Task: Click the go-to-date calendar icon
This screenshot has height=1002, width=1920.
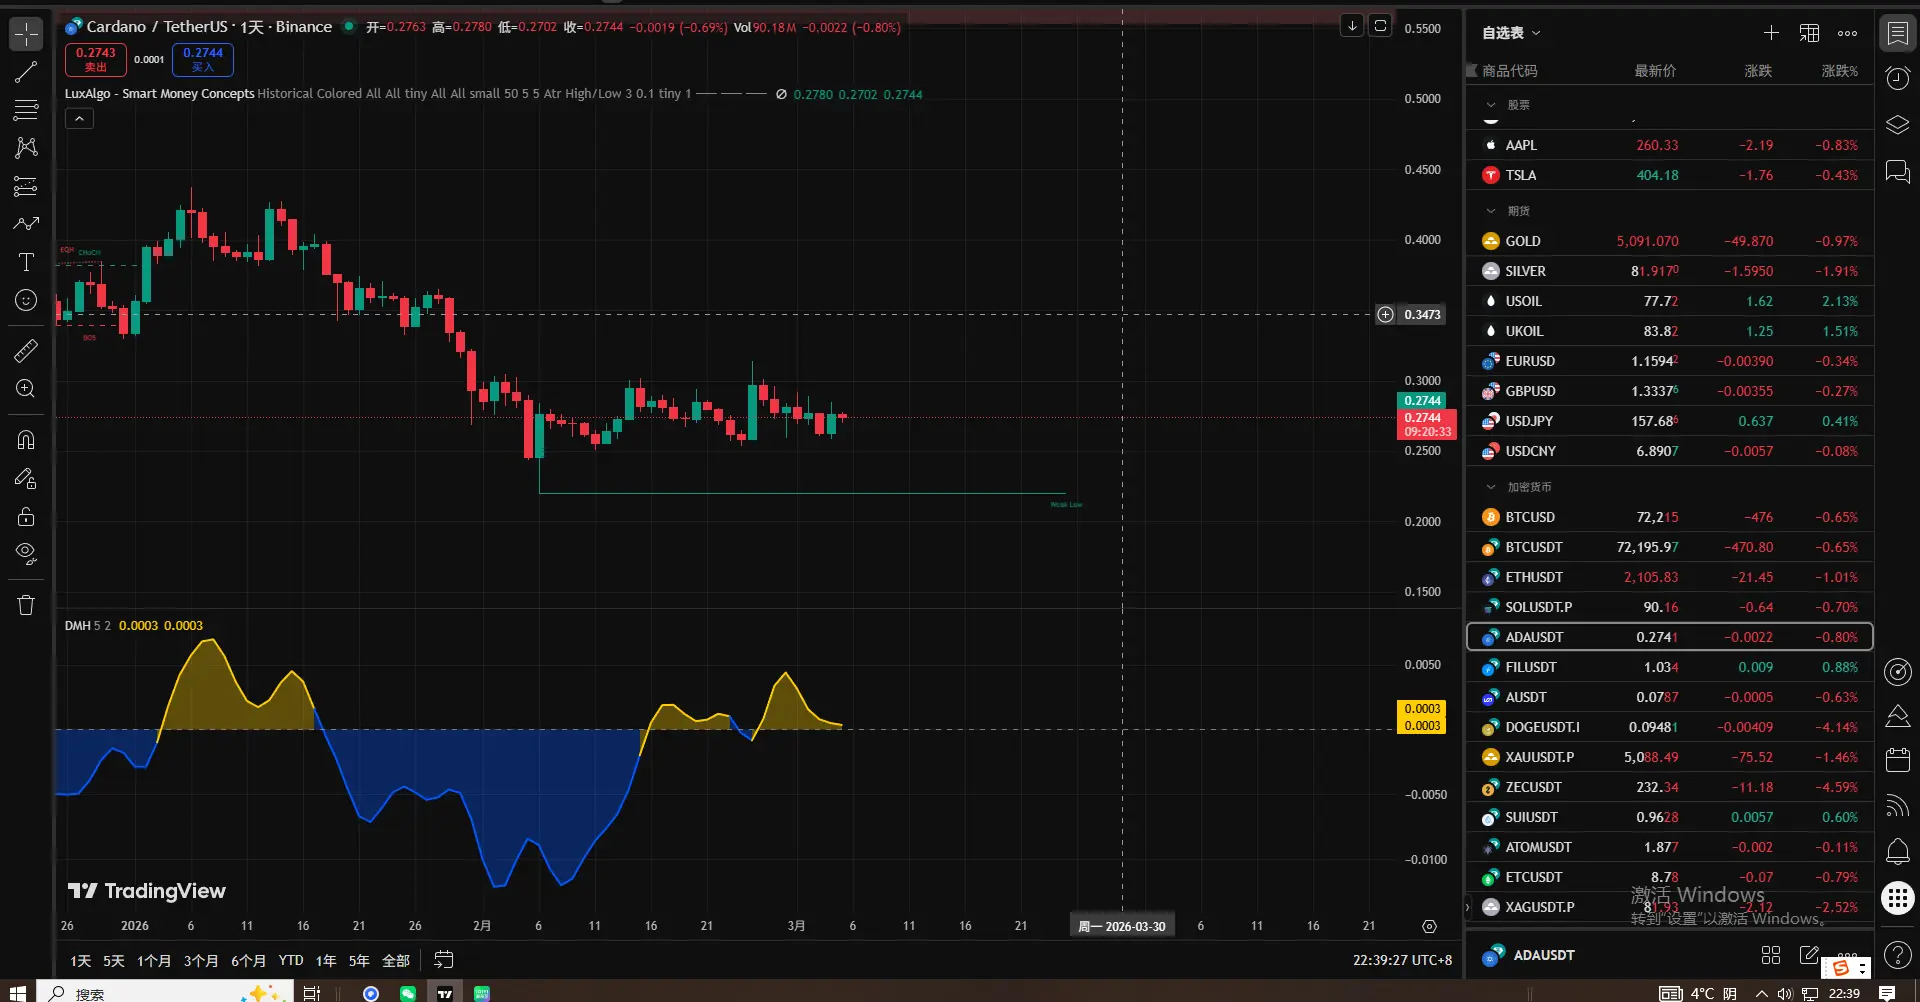Action: [444, 960]
